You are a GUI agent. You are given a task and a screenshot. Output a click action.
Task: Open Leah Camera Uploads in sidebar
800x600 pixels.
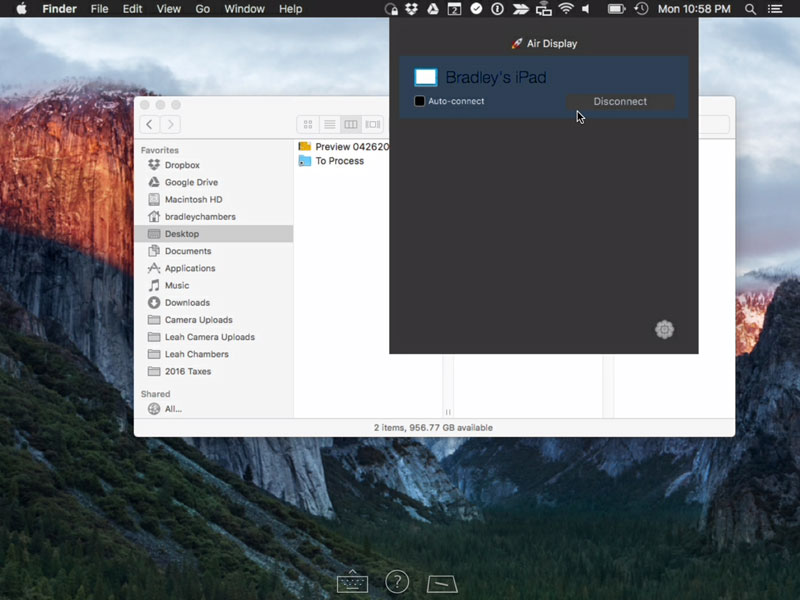click(x=214, y=337)
